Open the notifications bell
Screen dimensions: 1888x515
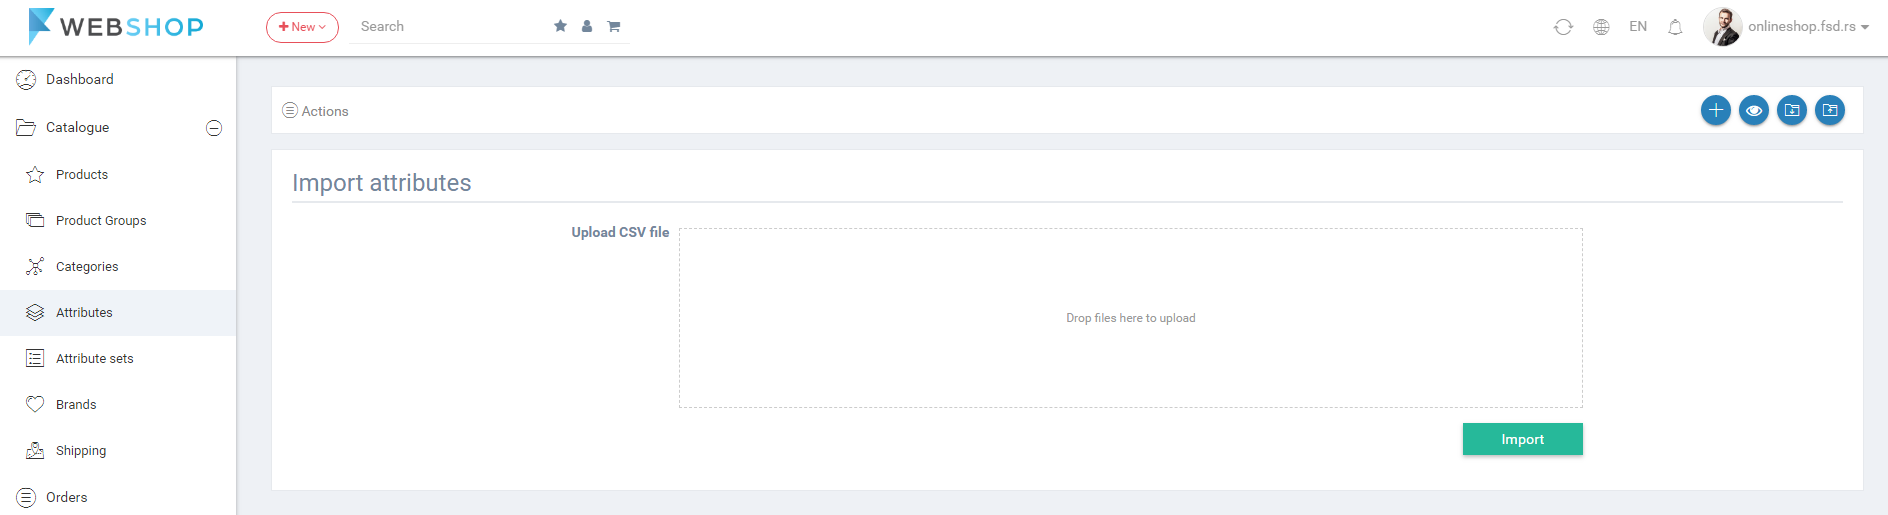[1675, 27]
